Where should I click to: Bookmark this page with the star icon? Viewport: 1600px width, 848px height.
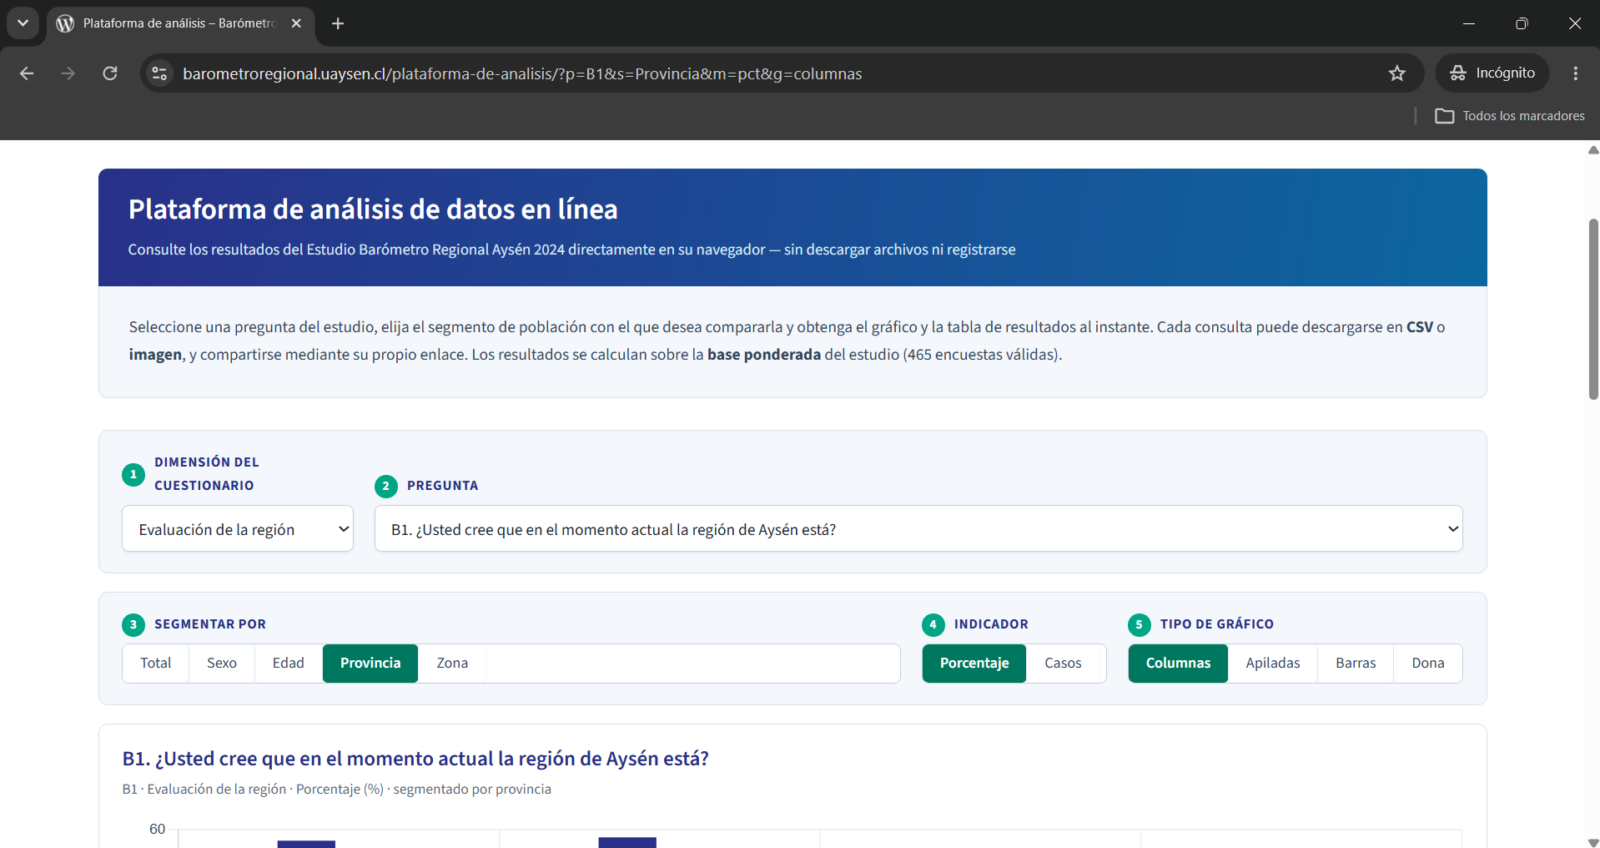(1397, 73)
